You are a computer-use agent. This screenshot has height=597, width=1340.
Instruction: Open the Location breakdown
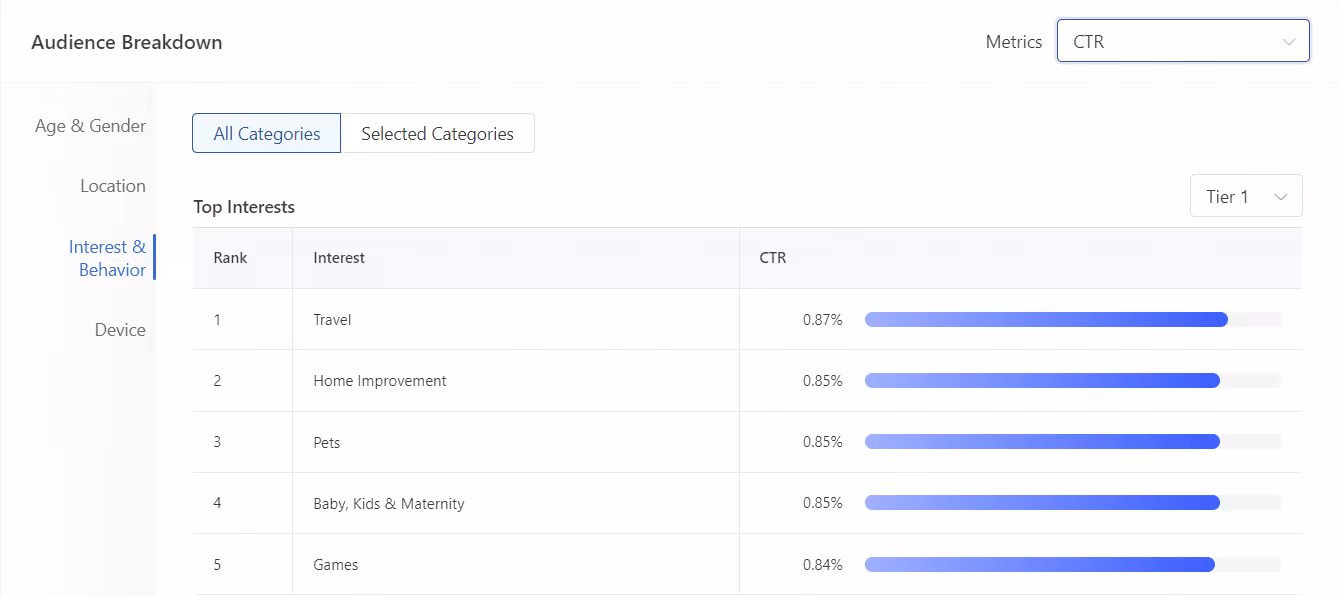pyautogui.click(x=113, y=185)
